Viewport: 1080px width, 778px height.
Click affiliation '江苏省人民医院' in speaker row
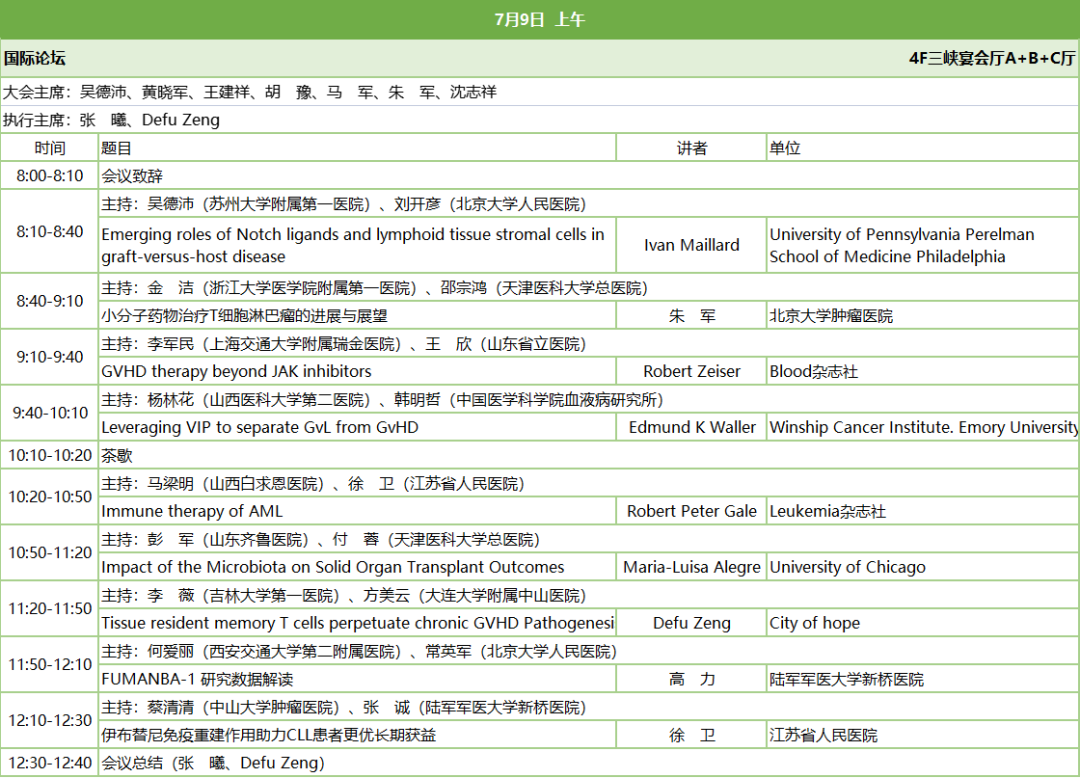pyautogui.click(x=923, y=735)
